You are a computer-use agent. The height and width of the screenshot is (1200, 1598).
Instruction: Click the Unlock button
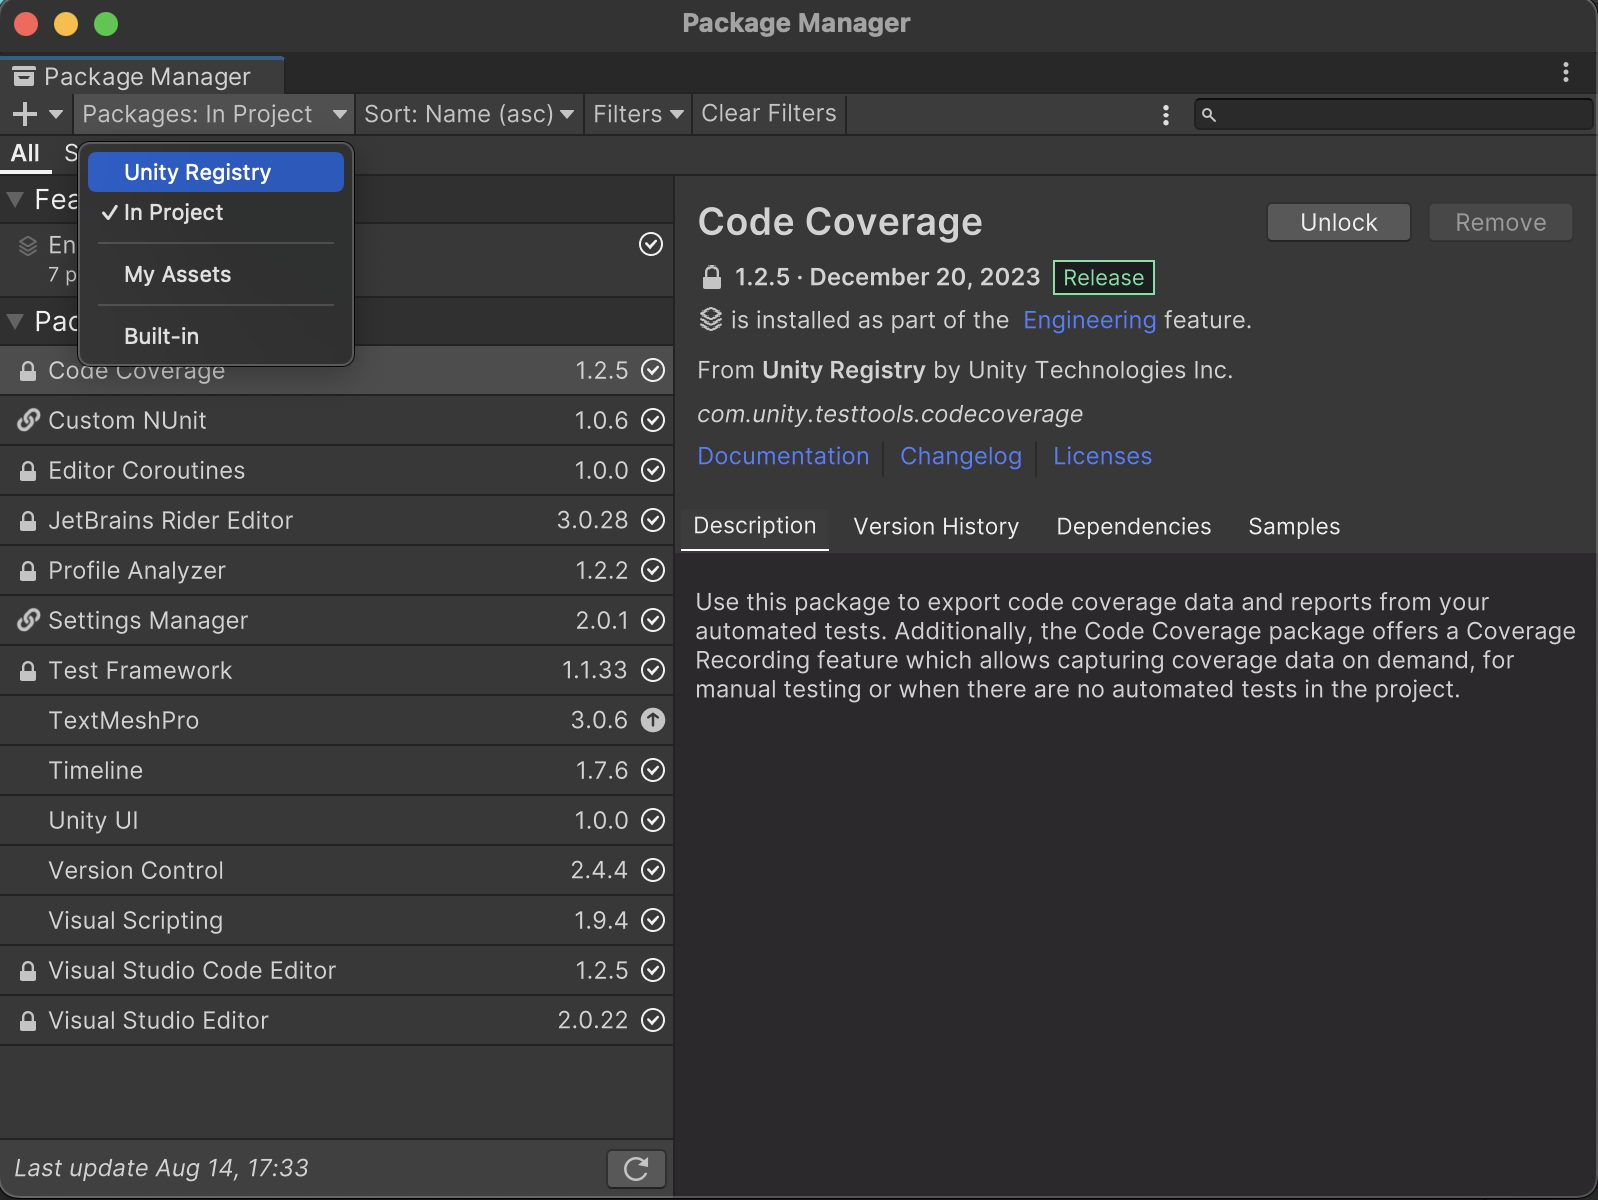click(1338, 222)
